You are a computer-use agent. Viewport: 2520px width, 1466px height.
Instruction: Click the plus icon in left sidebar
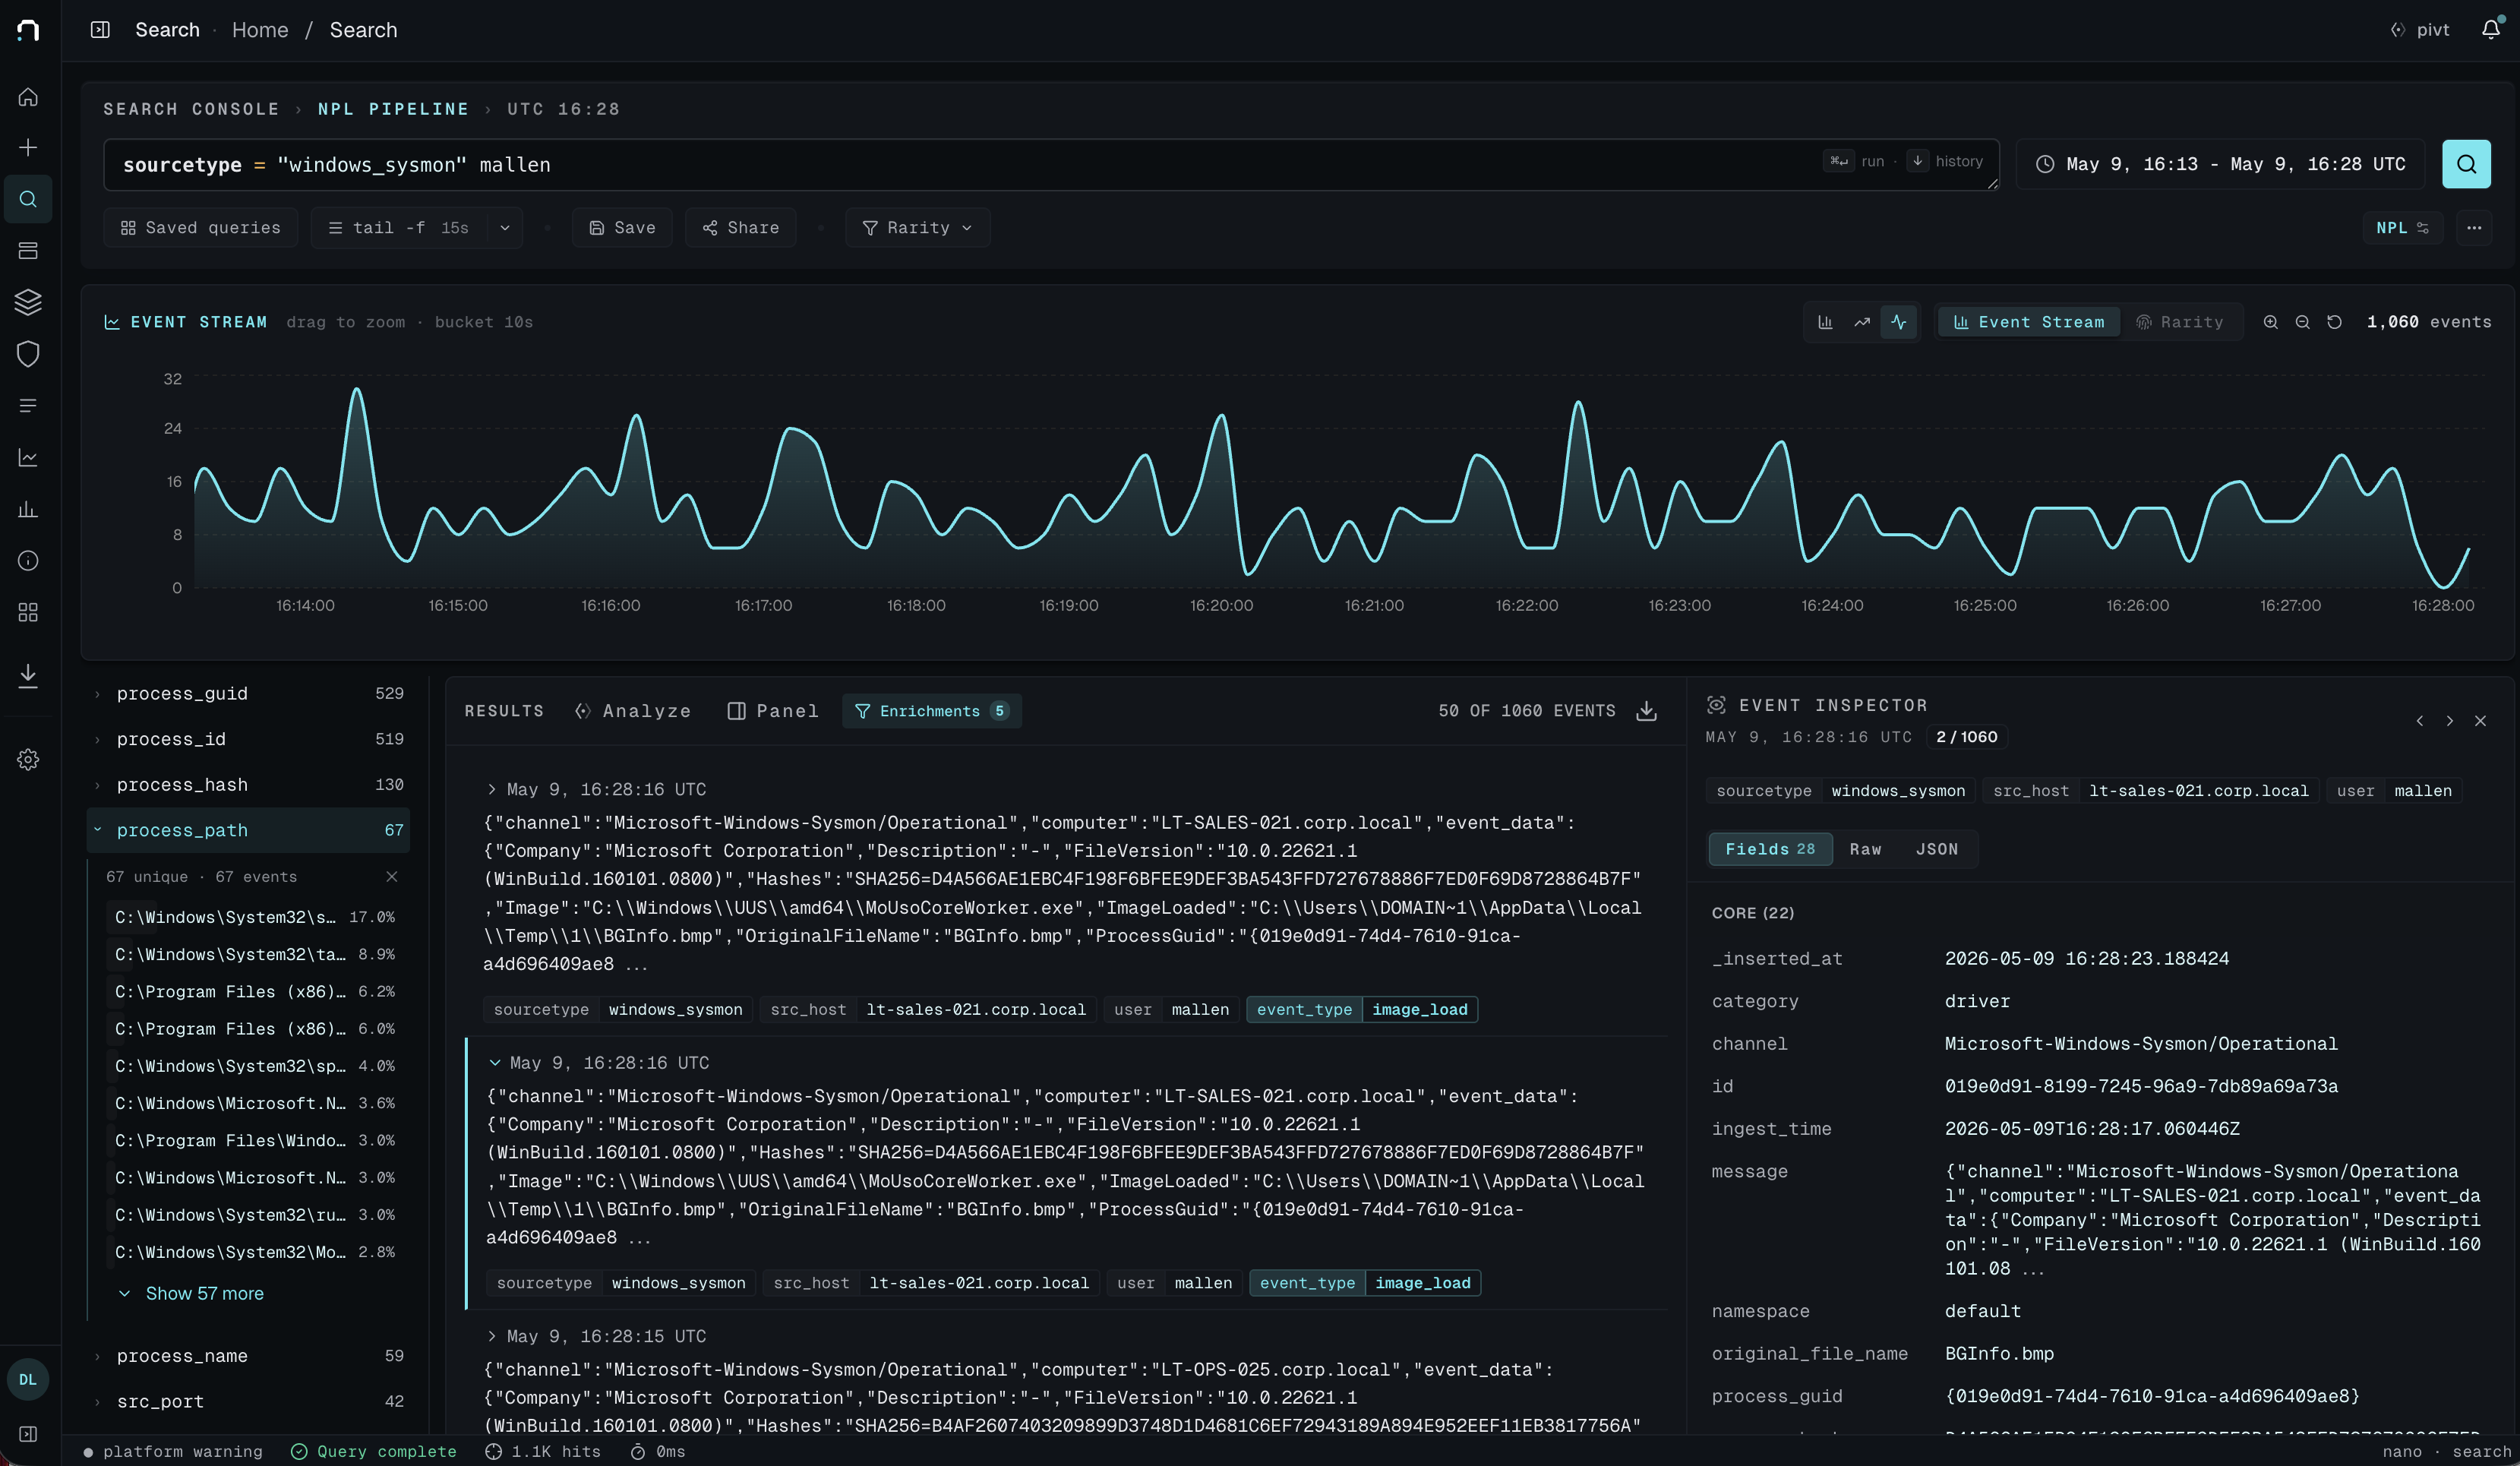[x=28, y=148]
